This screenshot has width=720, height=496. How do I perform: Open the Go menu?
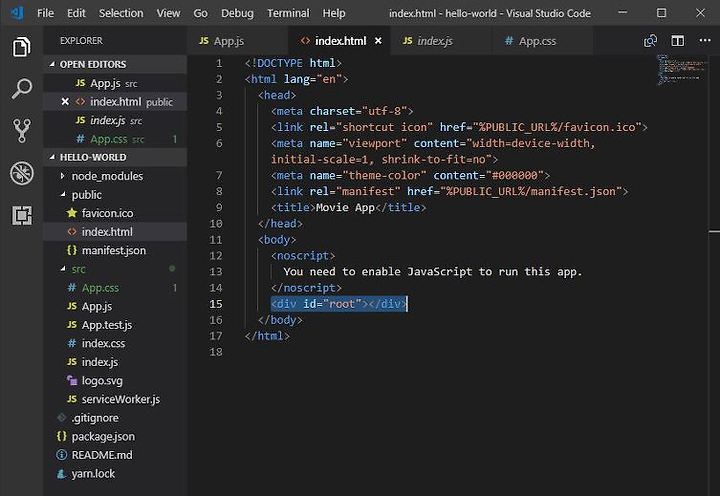coord(200,13)
